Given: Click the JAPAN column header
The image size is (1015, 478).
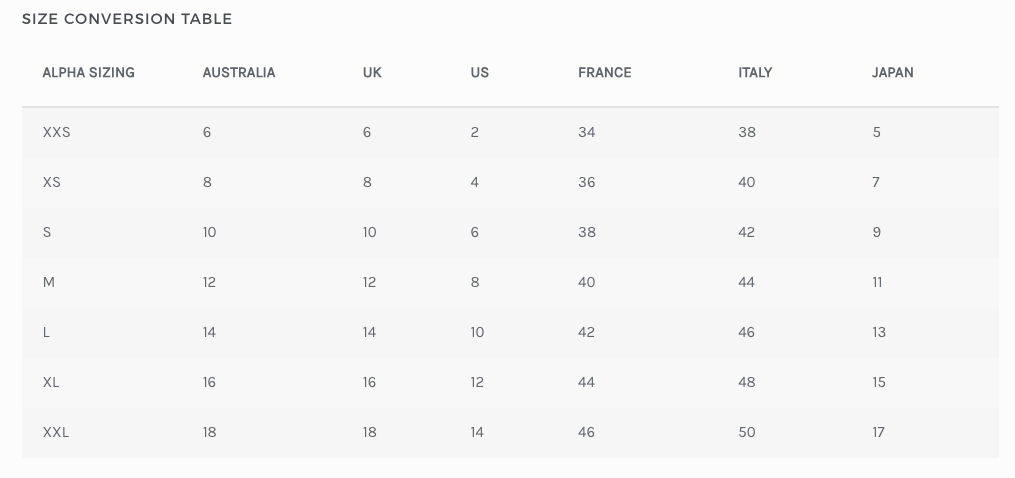Looking at the screenshot, I should point(893,73).
